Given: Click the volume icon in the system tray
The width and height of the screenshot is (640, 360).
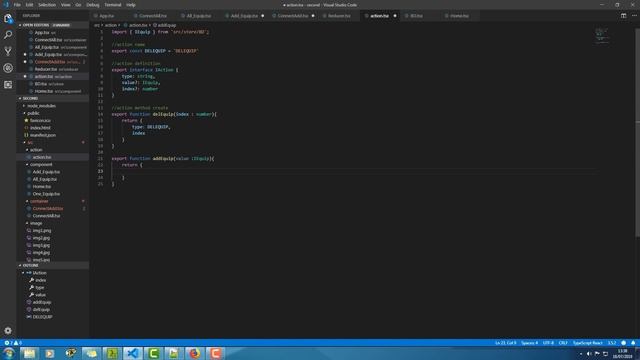Looking at the screenshot, I should click(x=589, y=354).
